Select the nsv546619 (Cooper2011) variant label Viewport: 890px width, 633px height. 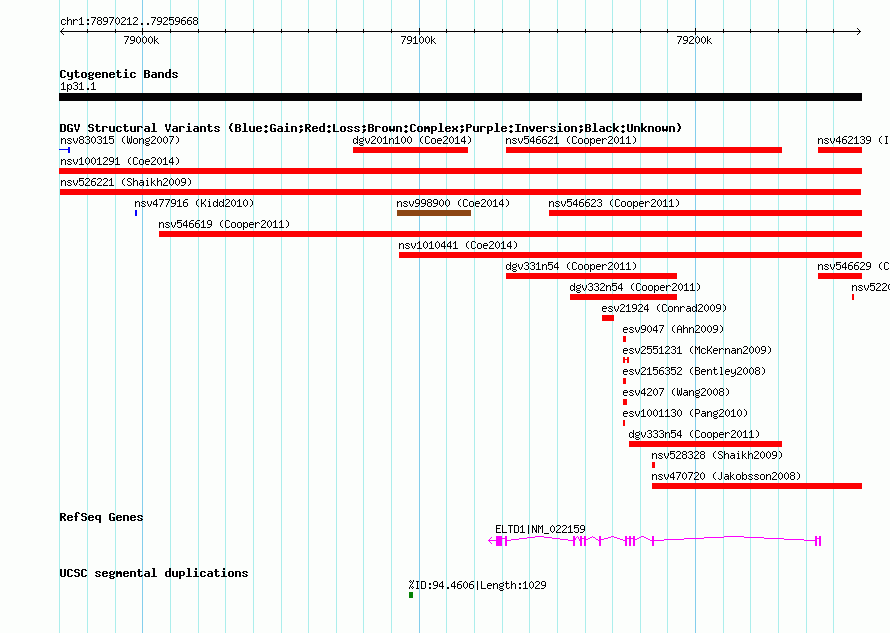(224, 224)
